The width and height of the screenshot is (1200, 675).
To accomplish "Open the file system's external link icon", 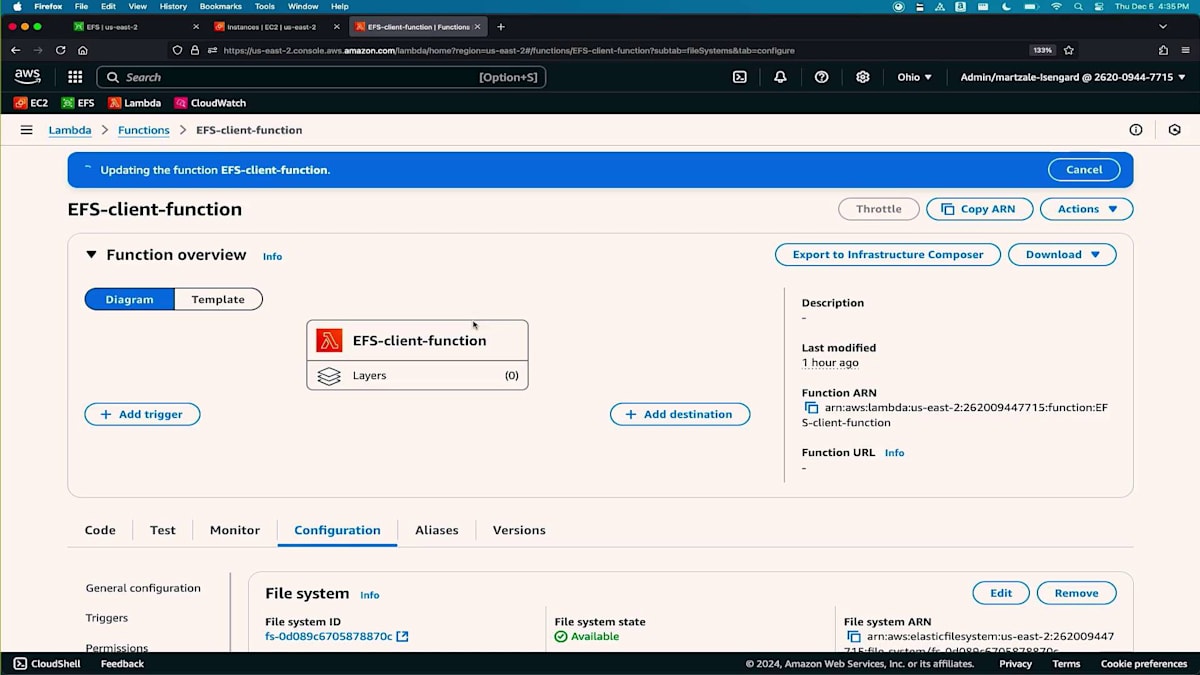I will tap(402, 636).
